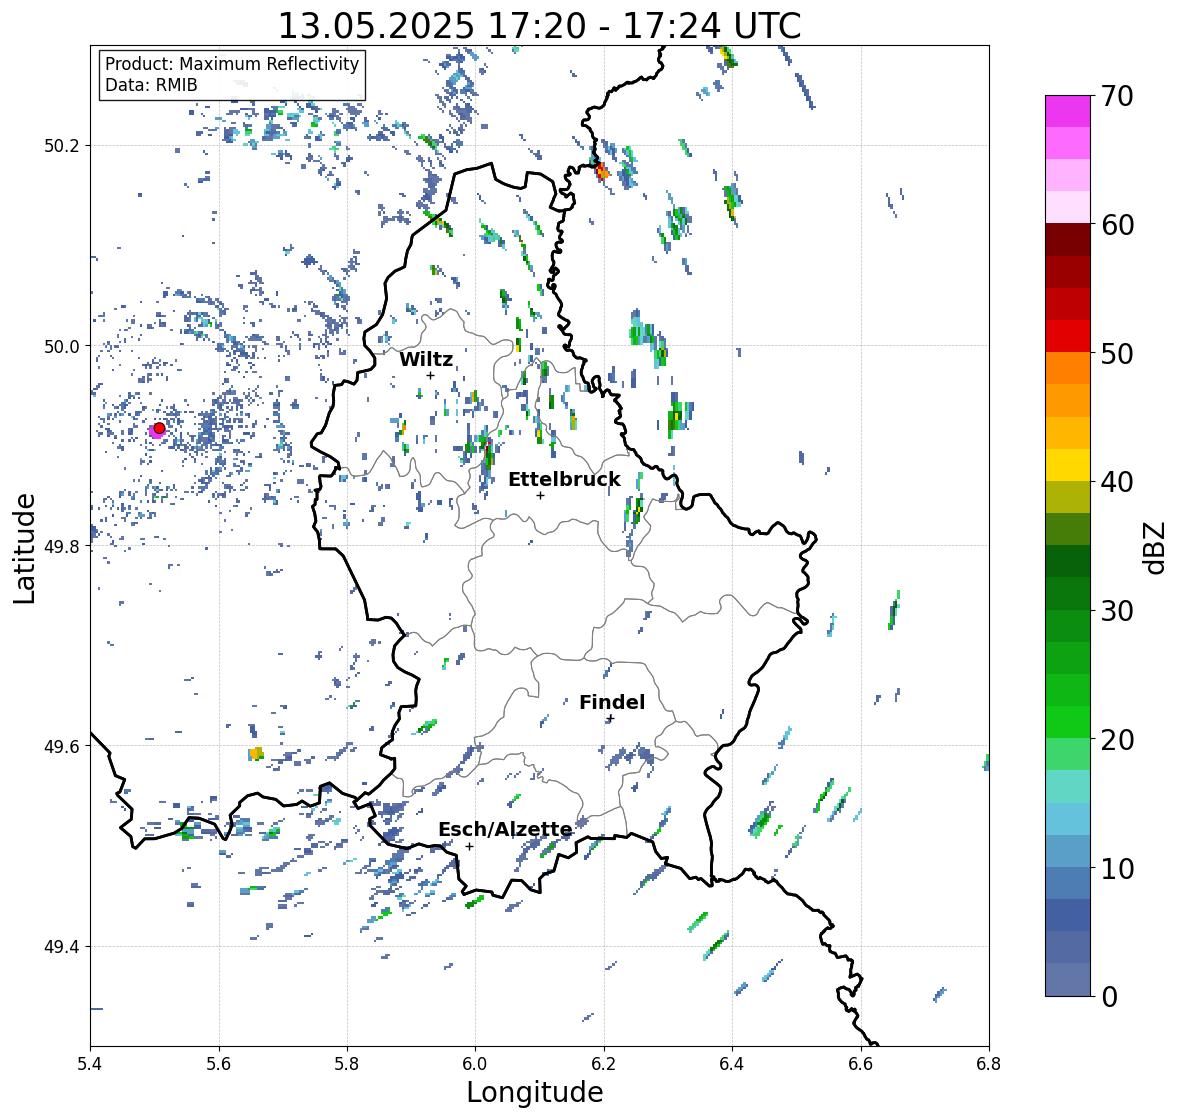The height and width of the screenshot is (1117, 1179).
Task: Pick the magenta top swatch of the colorbar
Action: (1068, 111)
